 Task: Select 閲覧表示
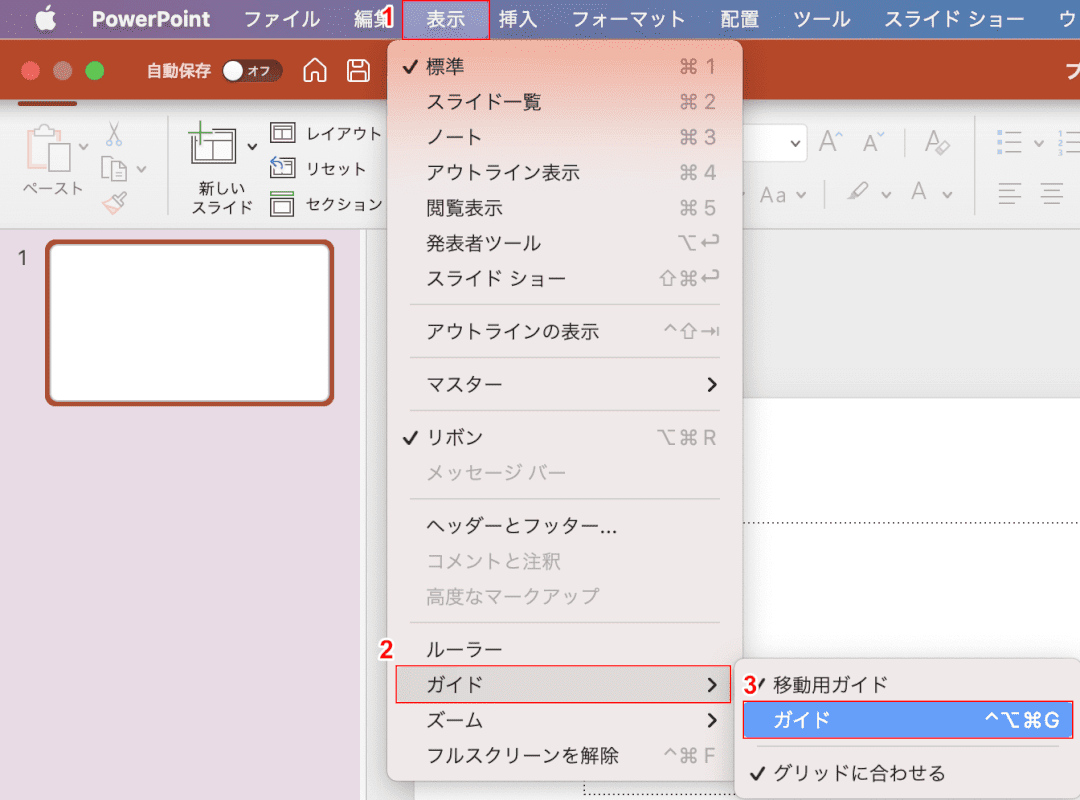(564, 208)
